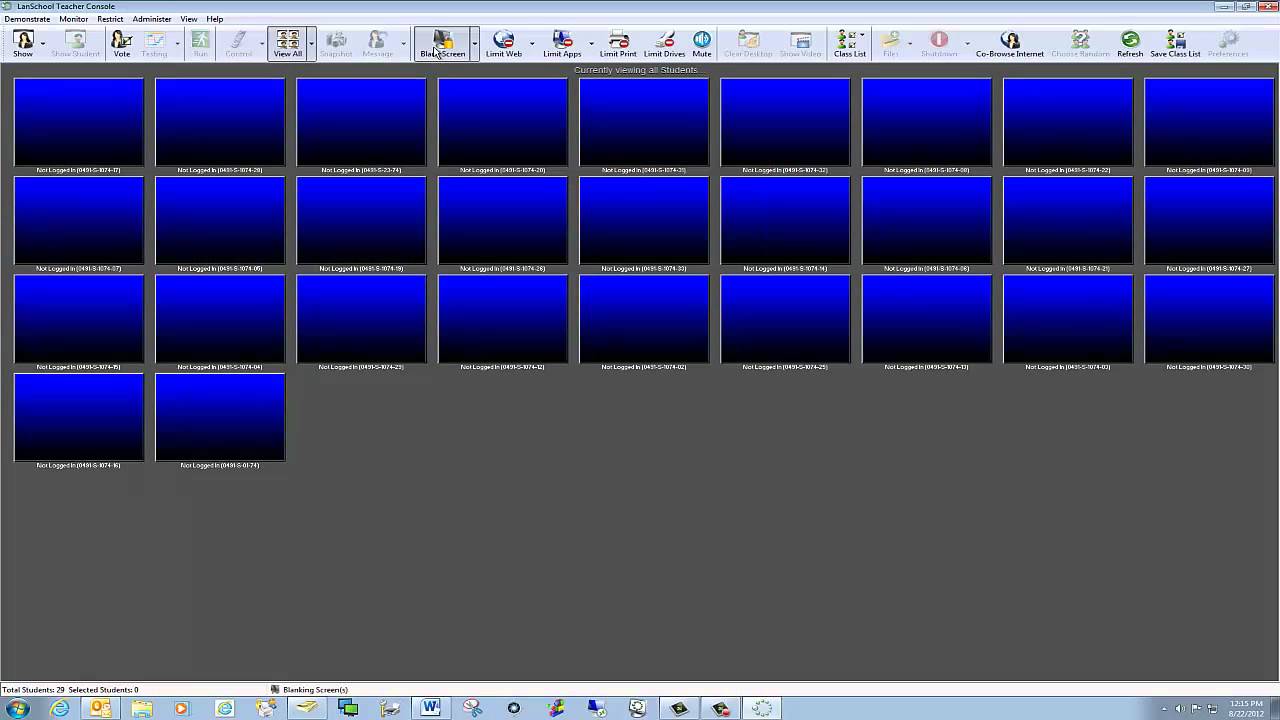The height and width of the screenshot is (720, 1280).
Task: Click the Clear Desktop icon
Action: 748,43
